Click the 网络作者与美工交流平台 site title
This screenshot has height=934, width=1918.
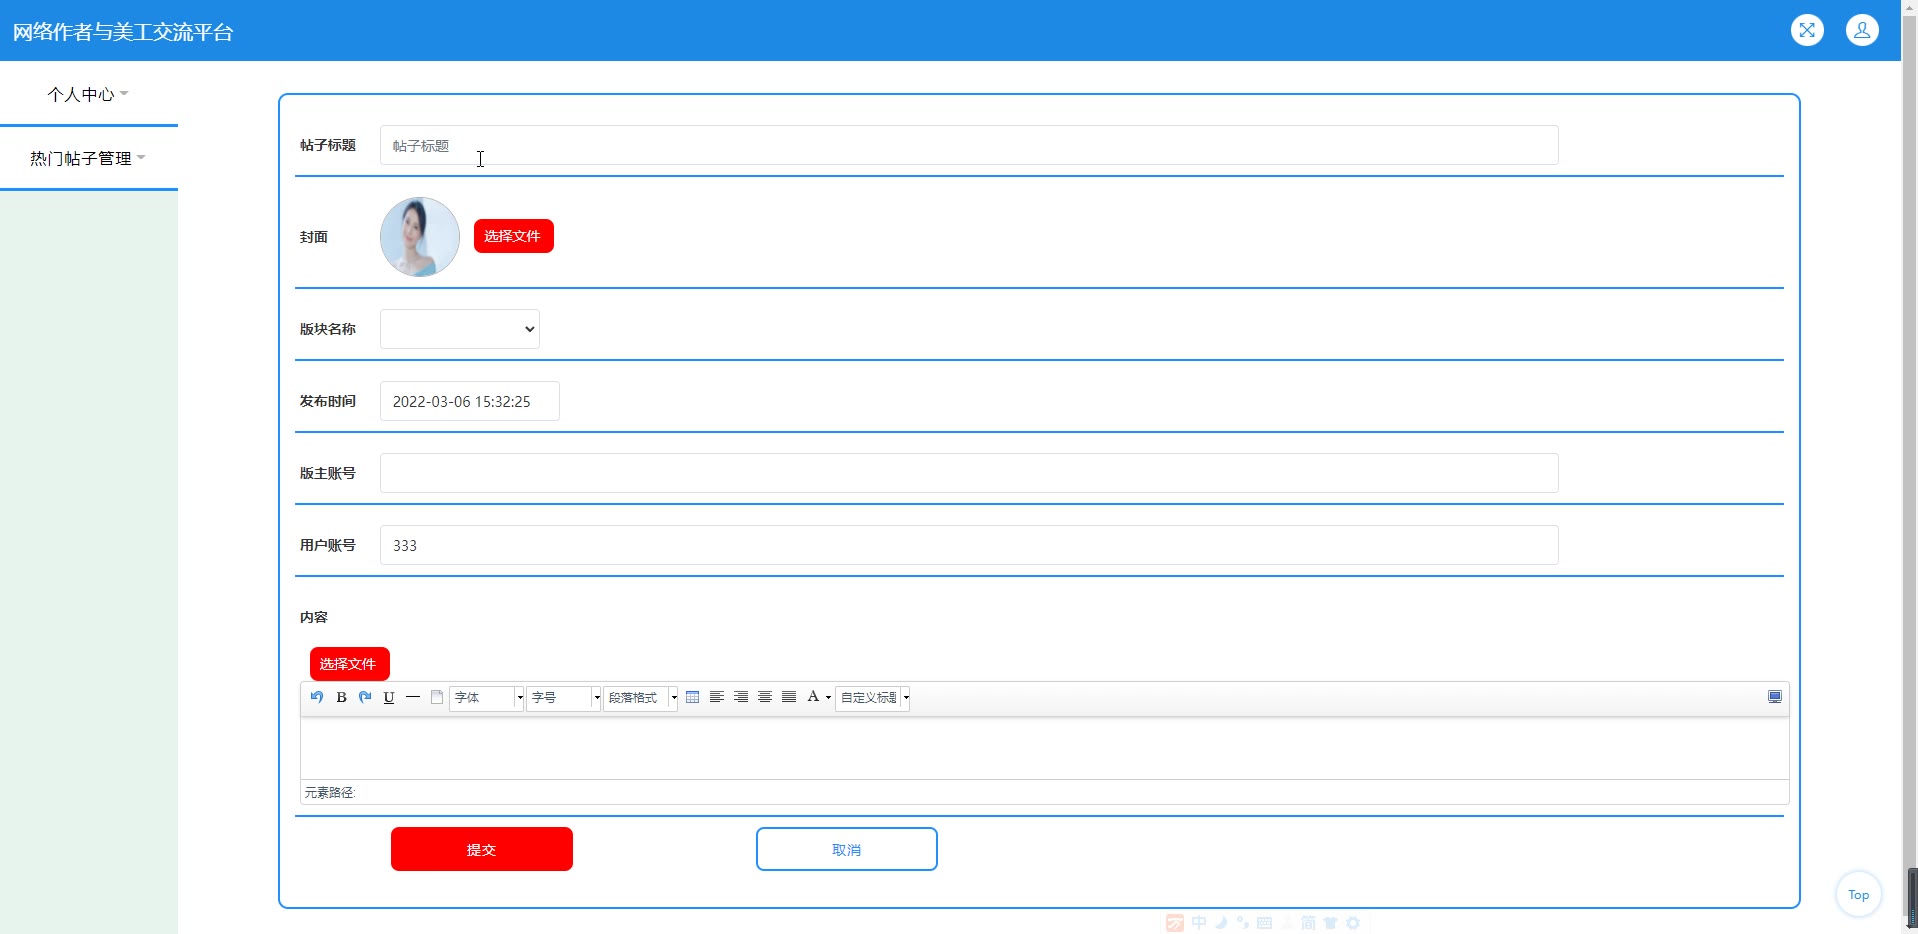[x=123, y=32]
